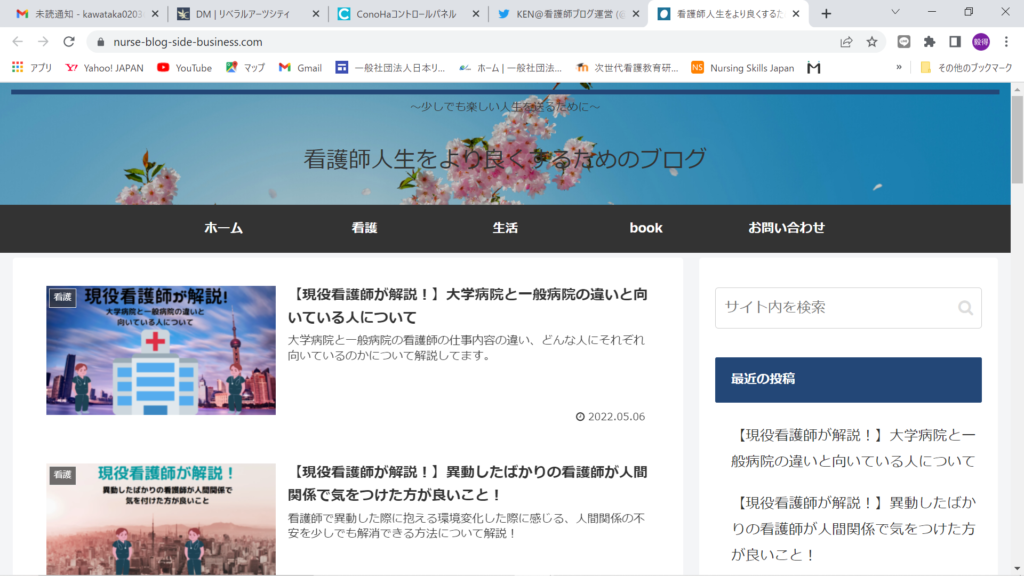Click the tagline ～少しでも楽しい人生を送るために～
This screenshot has height=576, width=1024.
(505, 106)
